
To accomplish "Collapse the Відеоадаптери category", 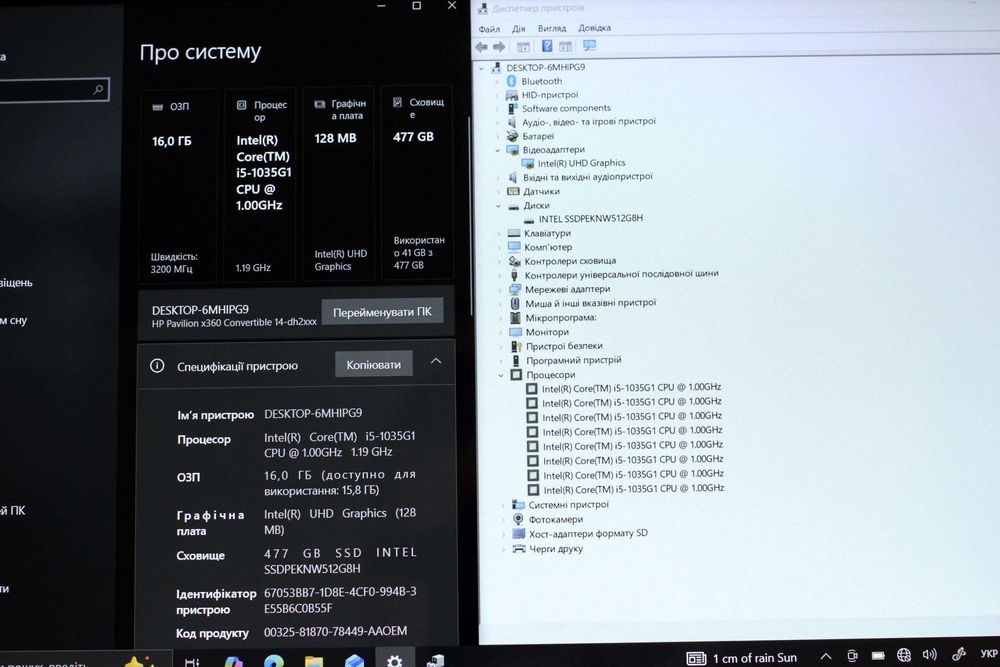I will [x=497, y=150].
